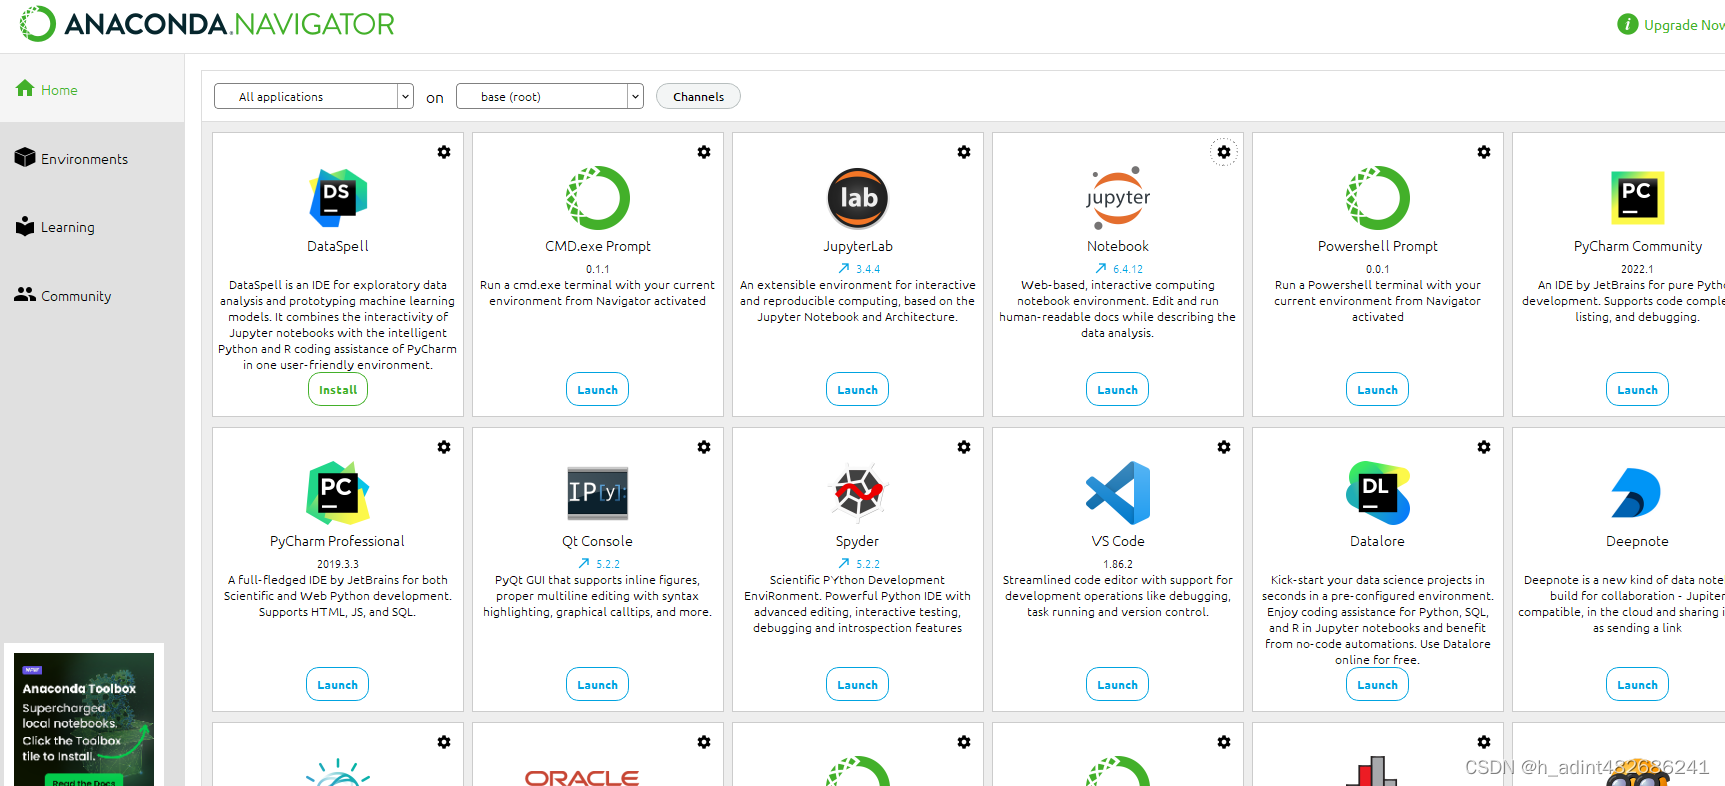The height and width of the screenshot is (786, 1725).
Task: Click the Anaconda Navigator logo
Action: [207, 24]
